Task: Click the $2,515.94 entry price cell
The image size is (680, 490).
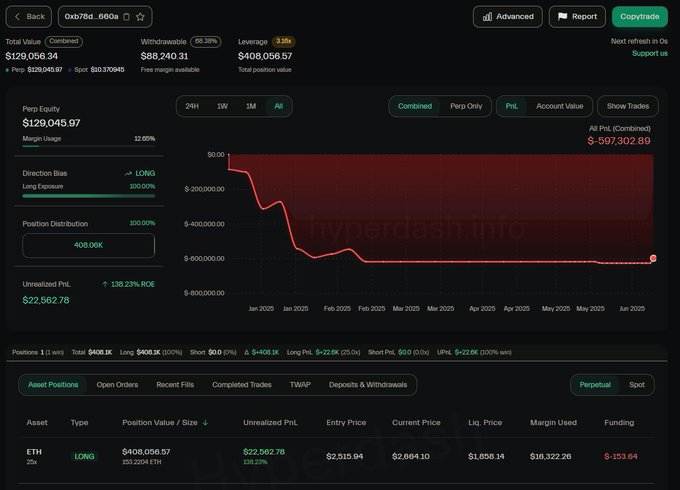Action: coord(344,457)
